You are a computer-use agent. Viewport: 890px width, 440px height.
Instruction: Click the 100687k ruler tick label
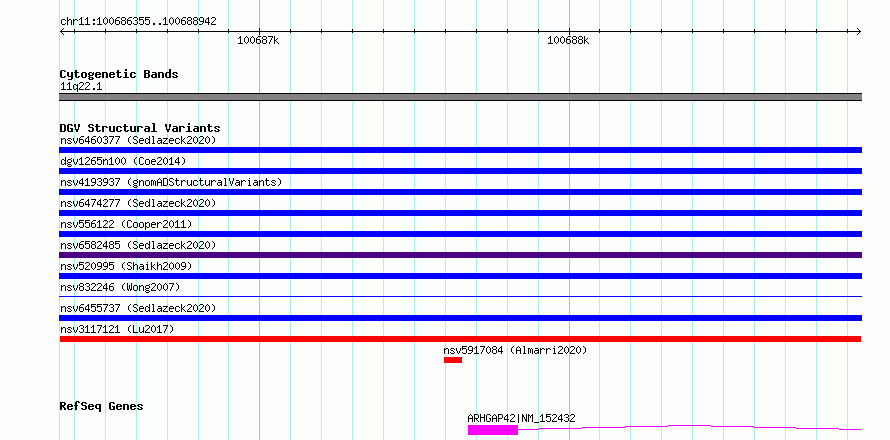tap(258, 40)
